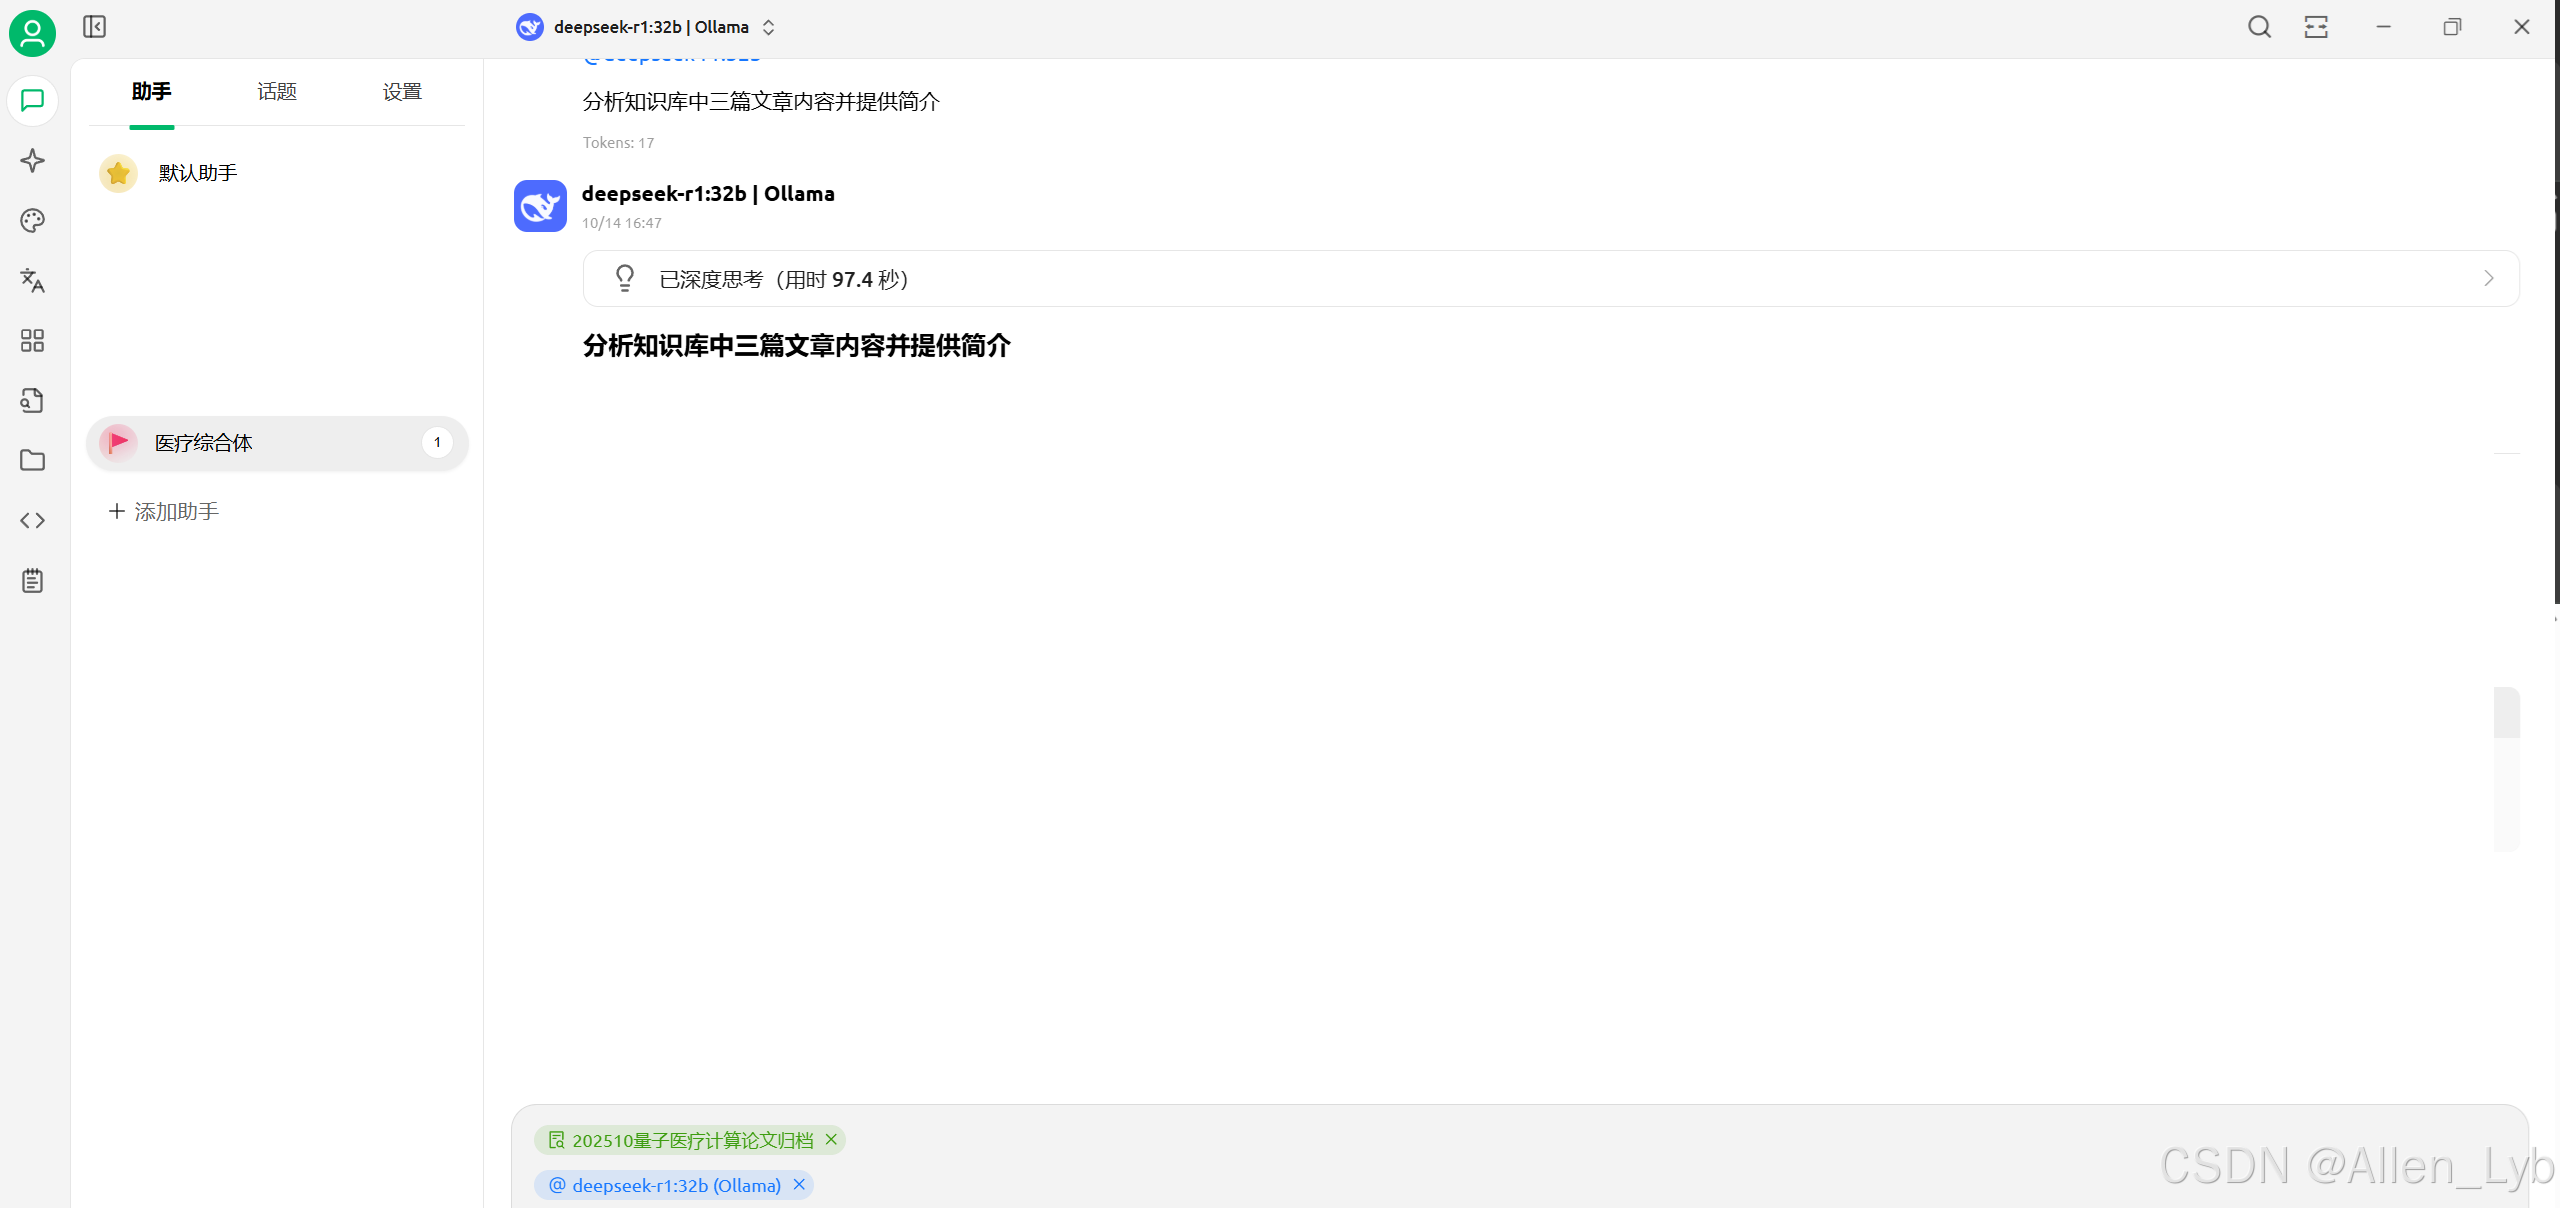Open the user avatar profile icon

(x=32, y=33)
